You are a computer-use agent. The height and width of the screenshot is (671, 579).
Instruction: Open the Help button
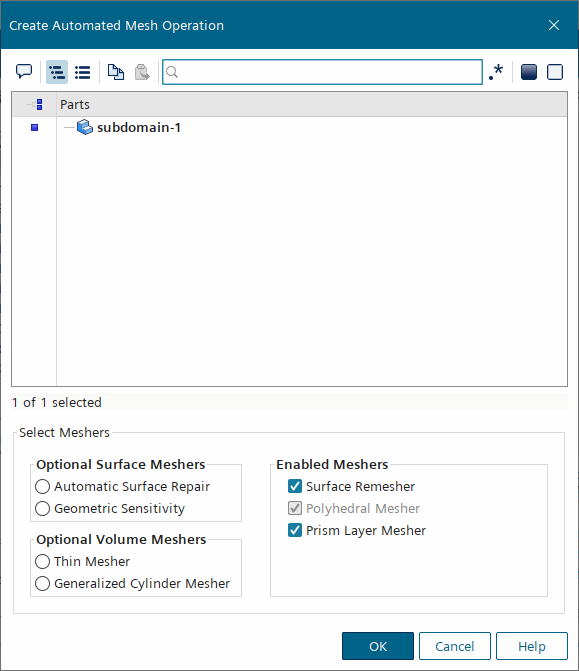pyautogui.click(x=532, y=646)
